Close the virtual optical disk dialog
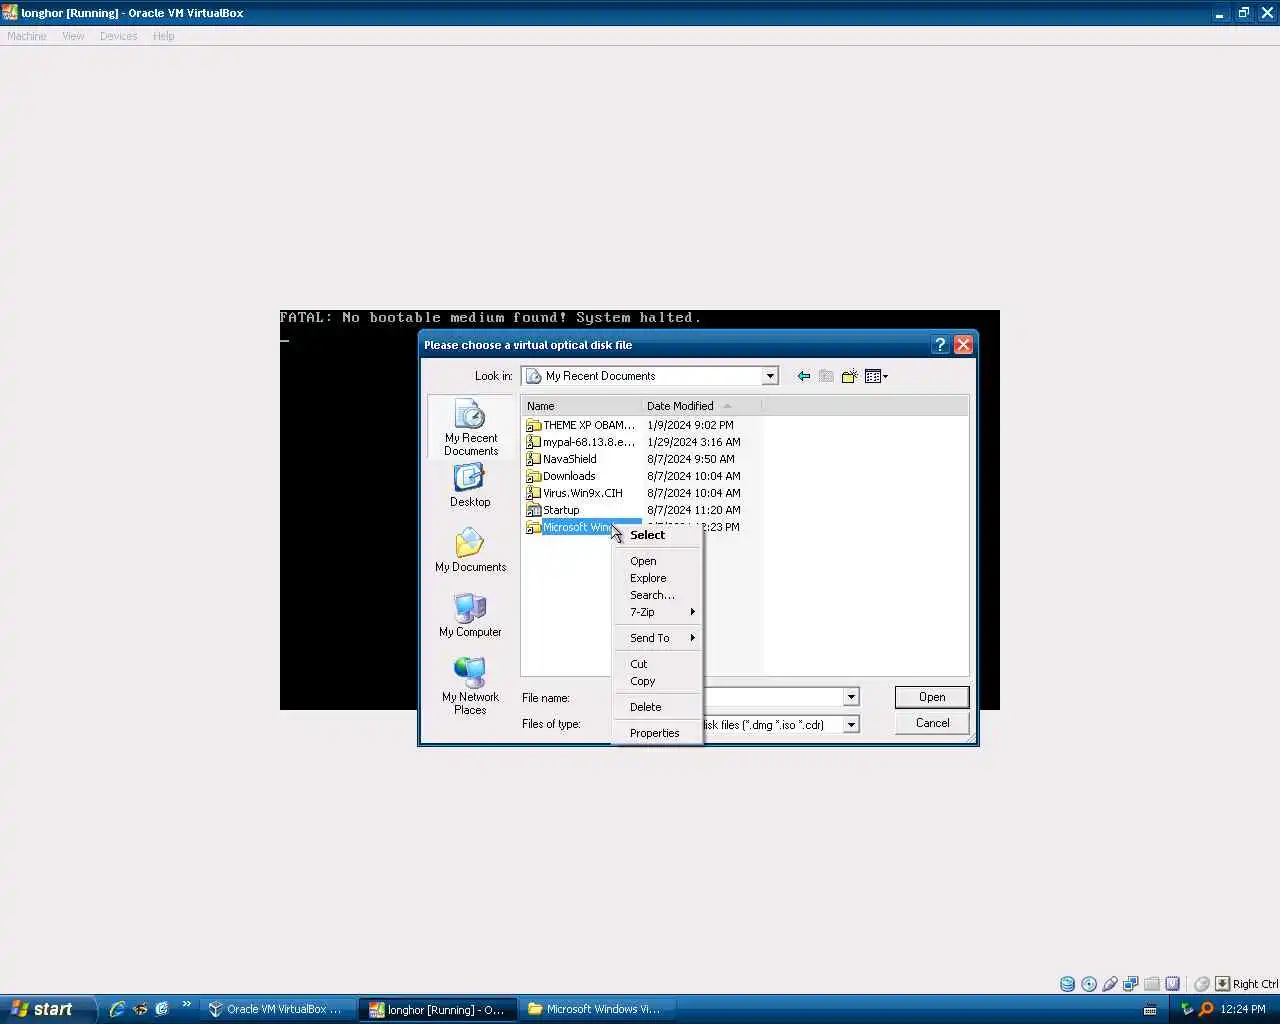 point(963,344)
